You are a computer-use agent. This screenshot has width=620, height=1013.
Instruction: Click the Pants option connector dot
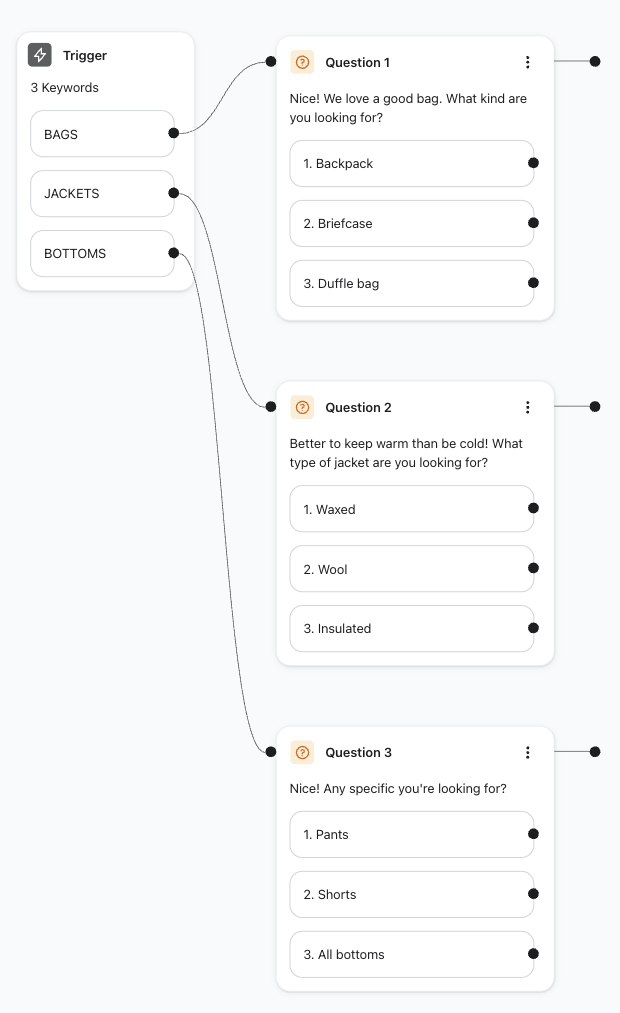pos(533,833)
